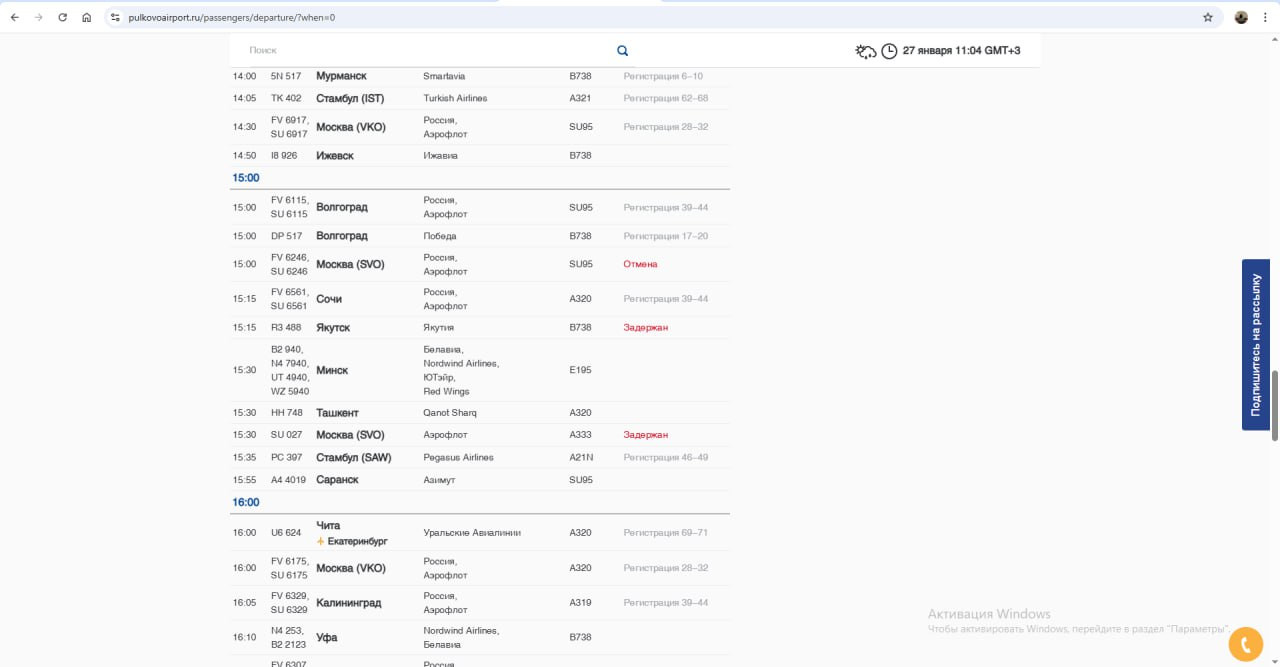Click the magnifier search icon
Image resolution: width=1280 pixels, height=667 pixels.
[x=623, y=51]
